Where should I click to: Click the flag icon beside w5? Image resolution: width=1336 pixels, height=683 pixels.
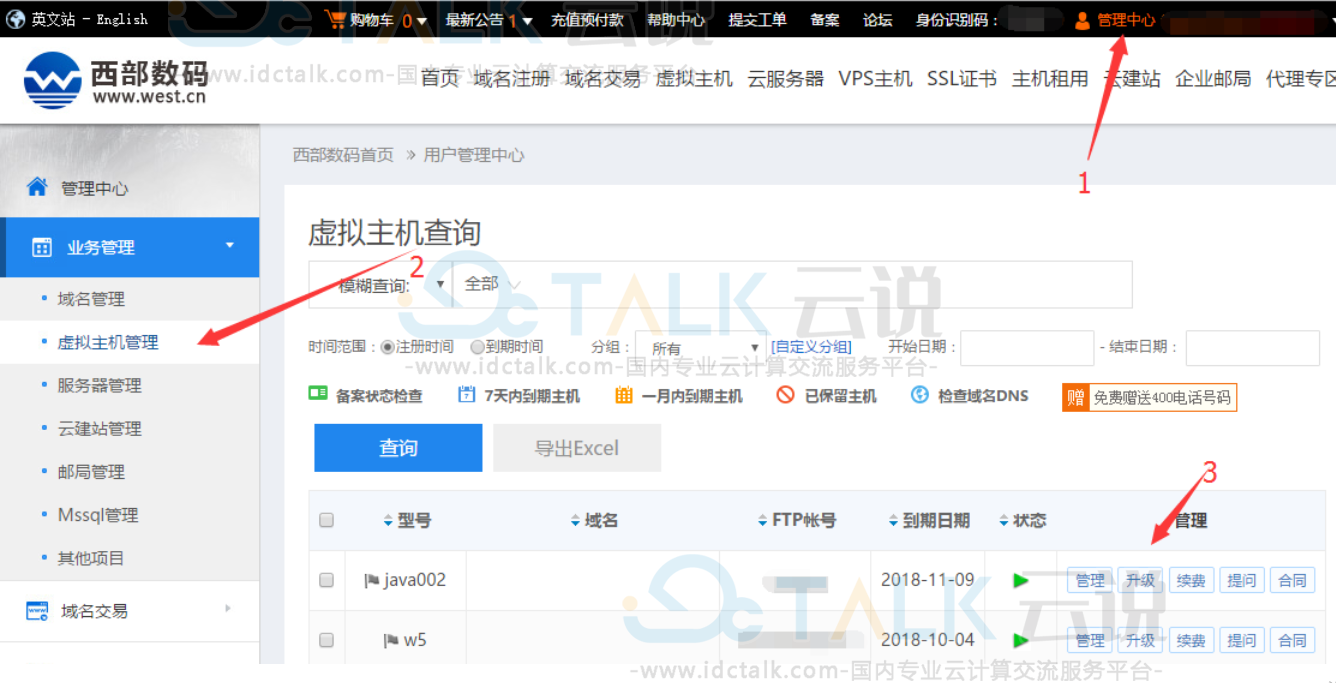[391, 640]
